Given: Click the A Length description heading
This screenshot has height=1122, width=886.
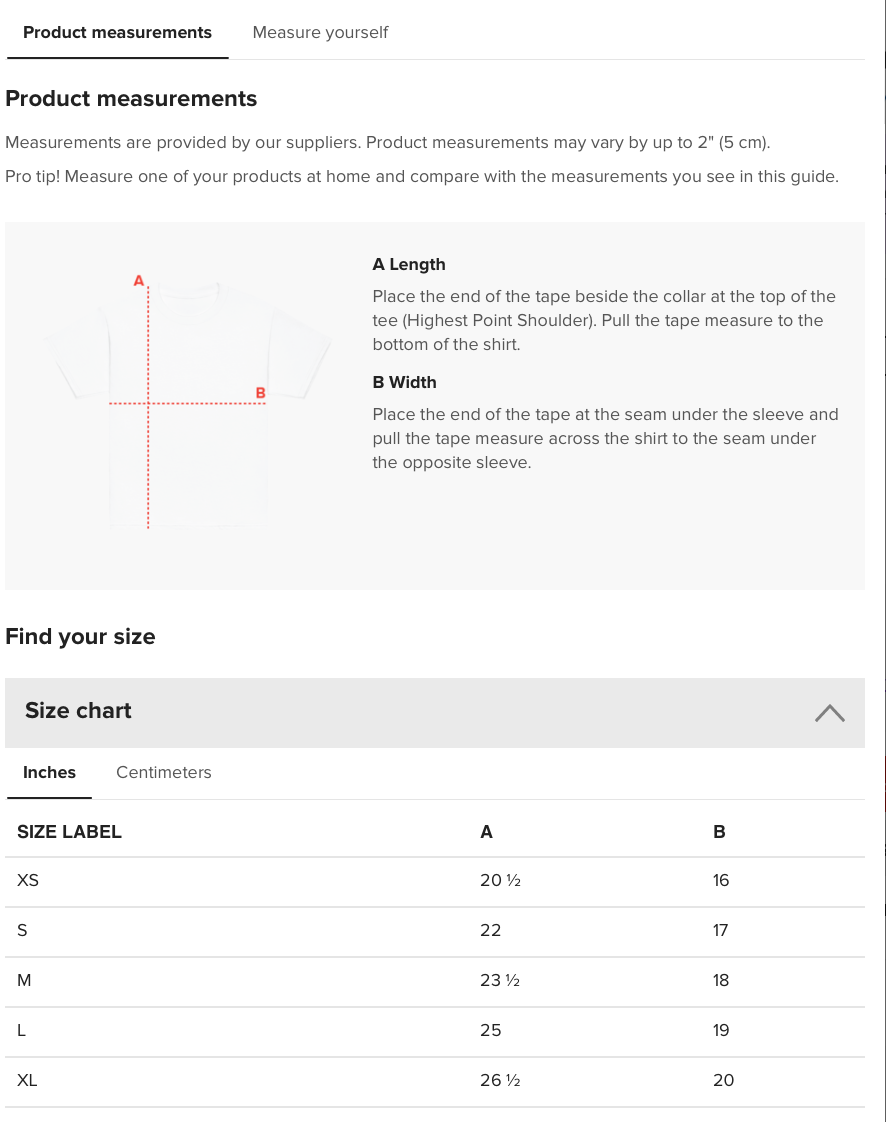Looking at the screenshot, I should [409, 265].
